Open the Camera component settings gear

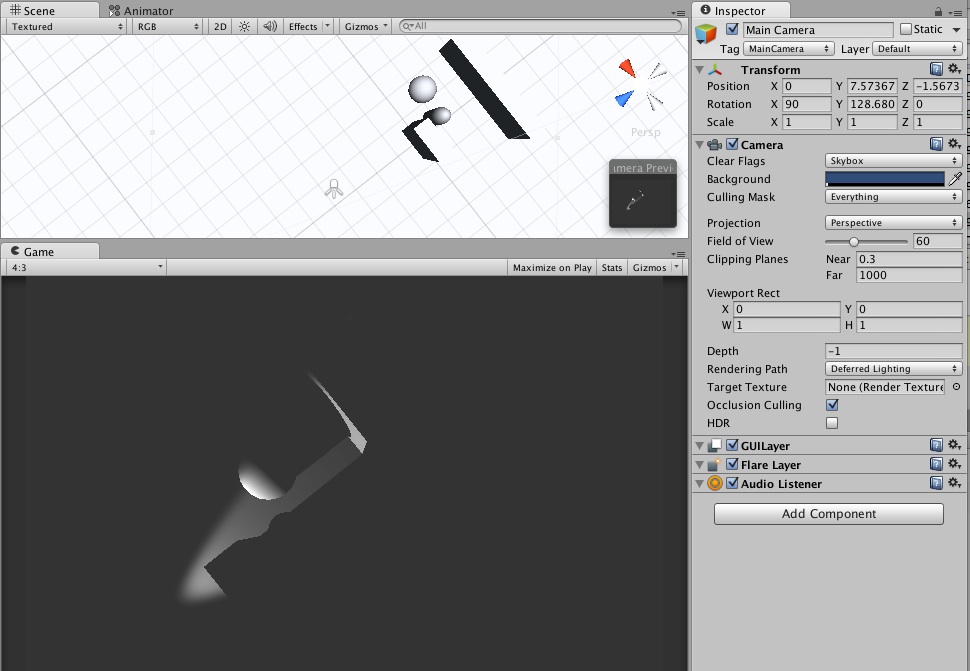pyautogui.click(x=955, y=143)
